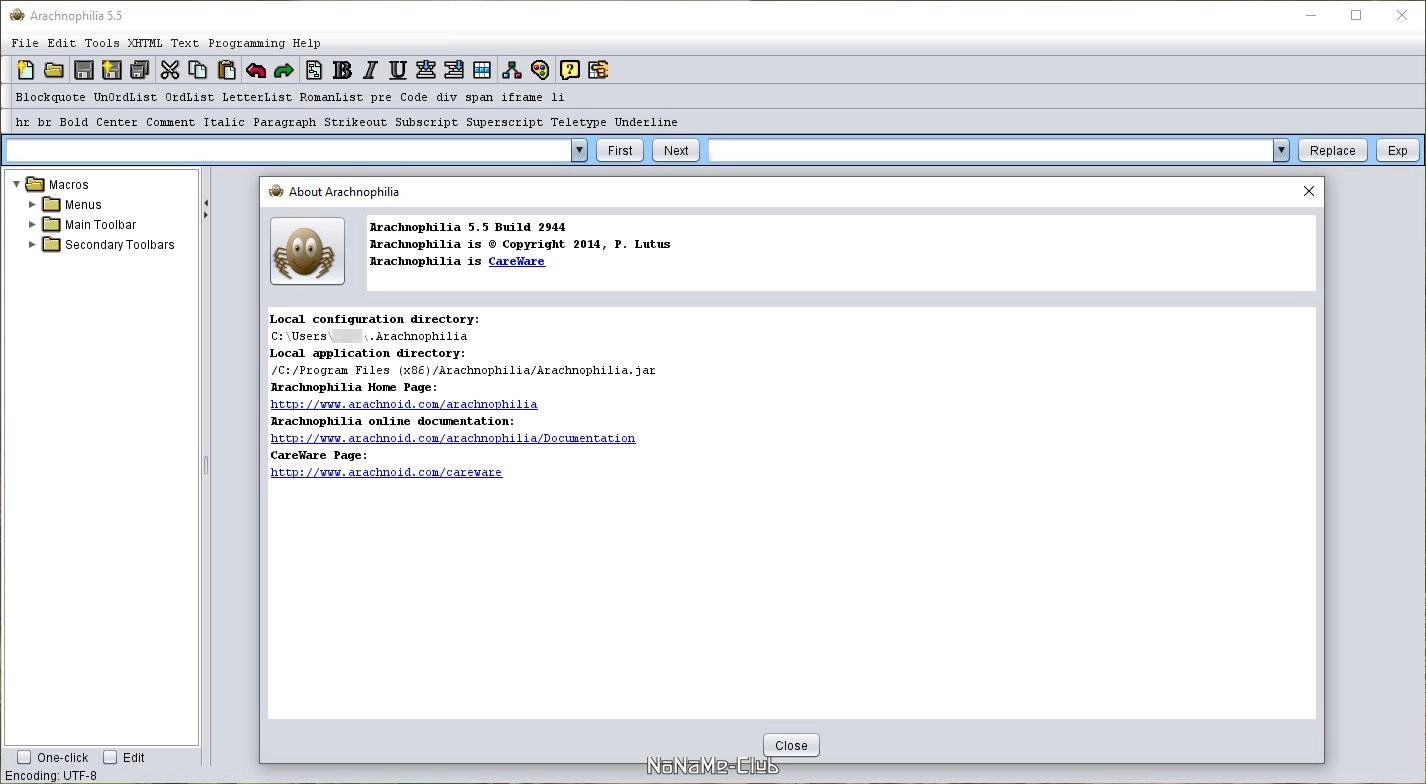Open the Programming menu
The width and height of the screenshot is (1426, 784).
[247, 43]
